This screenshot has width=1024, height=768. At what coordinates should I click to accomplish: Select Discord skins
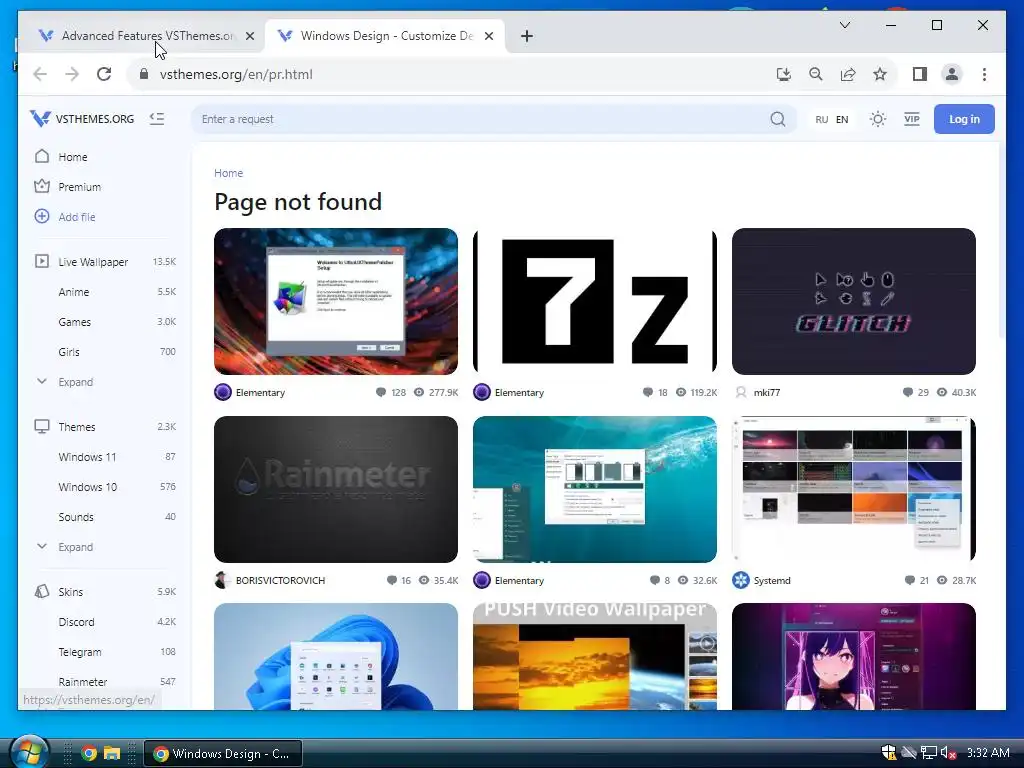pos(76,622)
